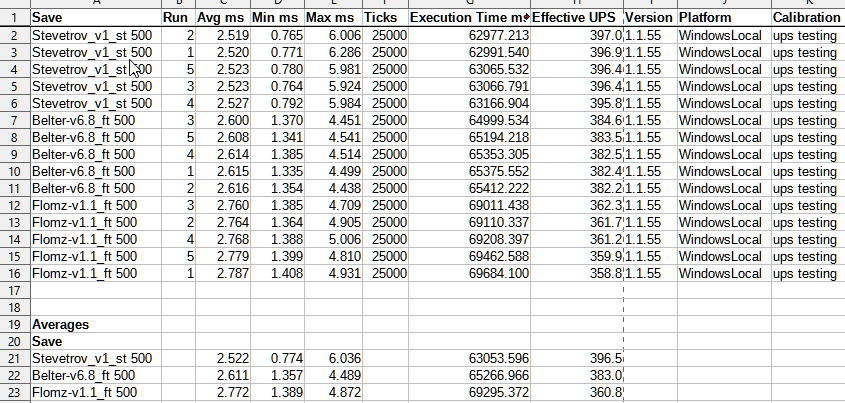Select the averaged Max ms cell 6.036
Image resolution: width=845 pixels, height=403 pixels.
[x=328, y=358]
